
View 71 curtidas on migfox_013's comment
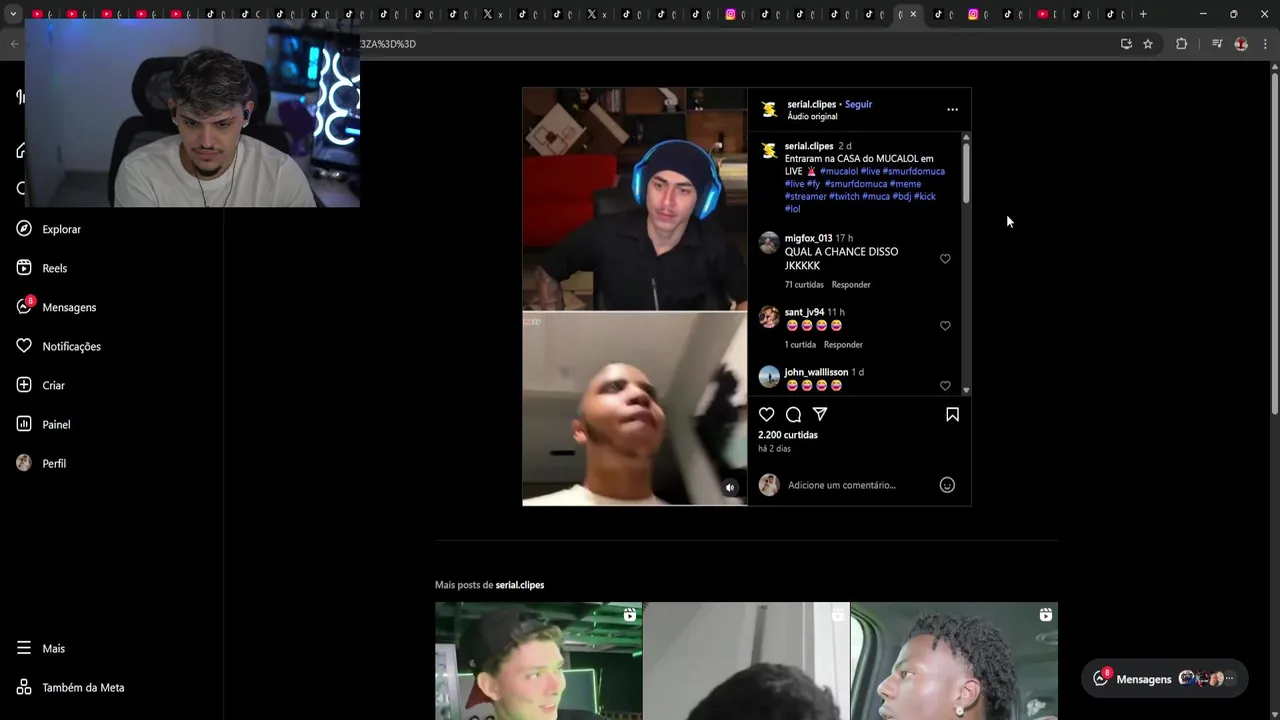(x=804, y=285)
